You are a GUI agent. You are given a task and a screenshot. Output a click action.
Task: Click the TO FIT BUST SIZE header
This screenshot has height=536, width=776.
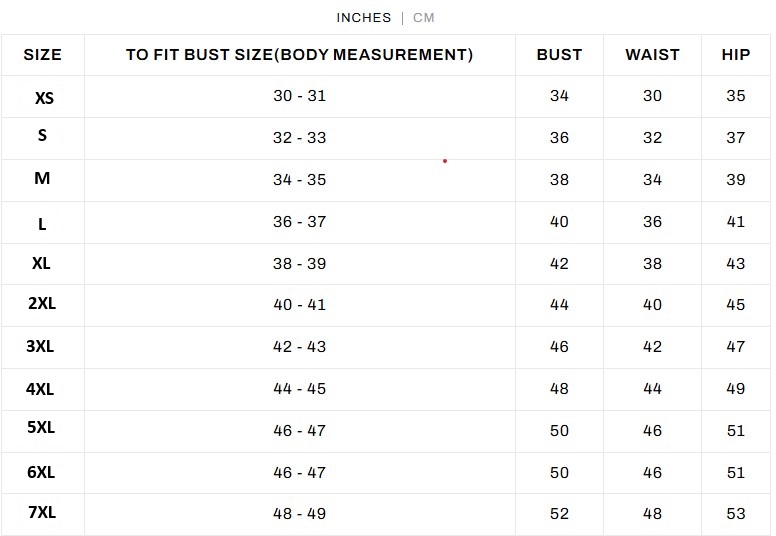299,55
